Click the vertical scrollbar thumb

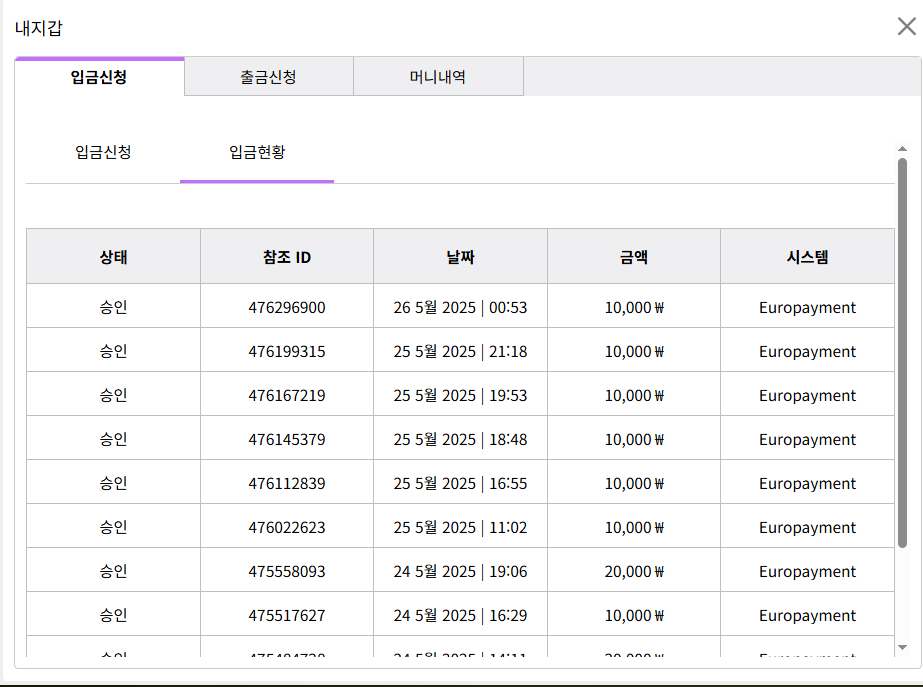tap(902, 350)
